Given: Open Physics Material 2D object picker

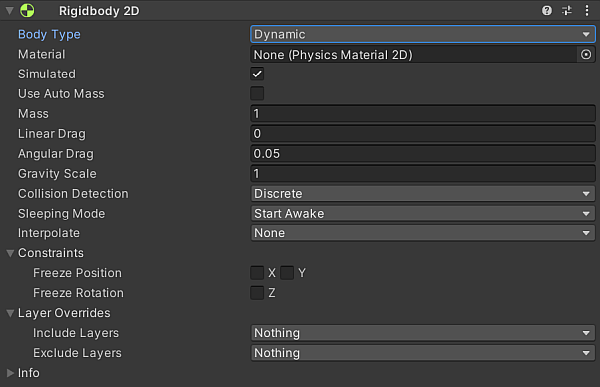Looking at the screenshot, I should (585, 55).
